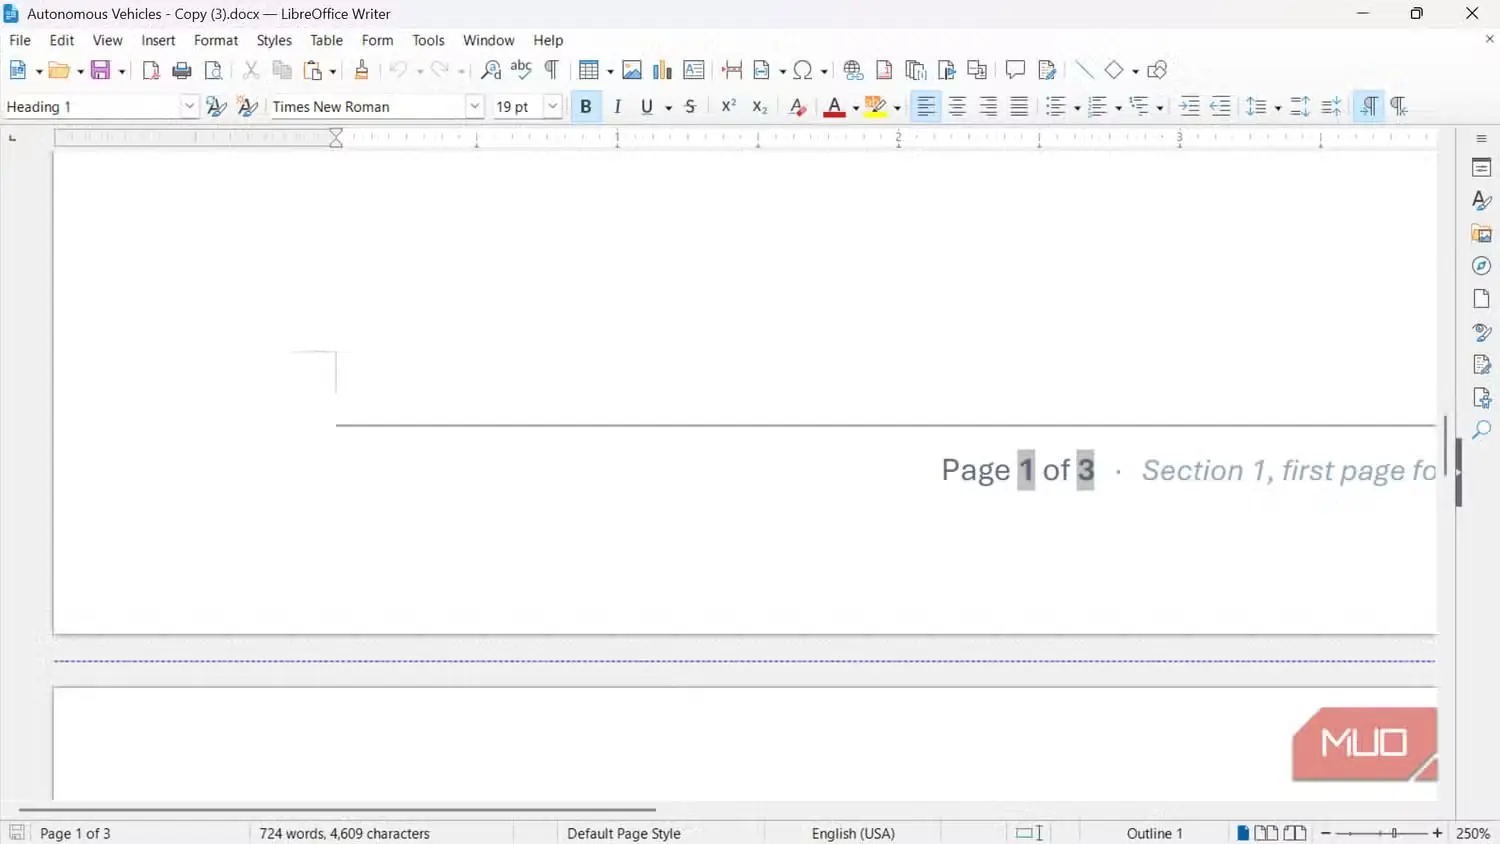Toggle Subscript formatting

click(x=760, y=107)
